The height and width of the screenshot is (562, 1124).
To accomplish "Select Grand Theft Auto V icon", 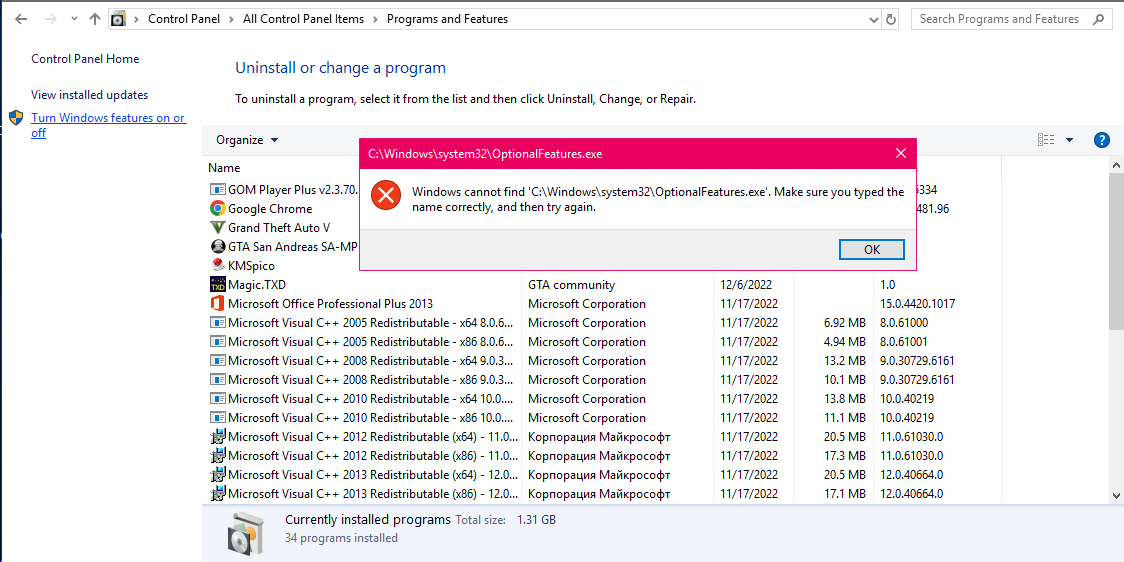I will 217,228.
